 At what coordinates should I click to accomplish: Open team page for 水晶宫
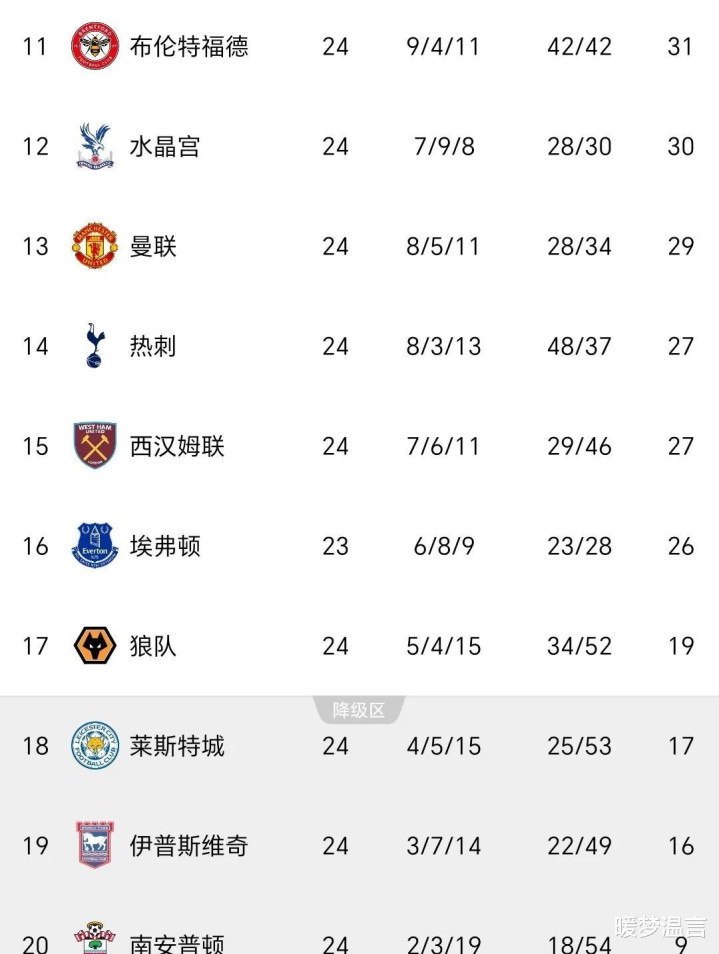click(x=165, y=146)
